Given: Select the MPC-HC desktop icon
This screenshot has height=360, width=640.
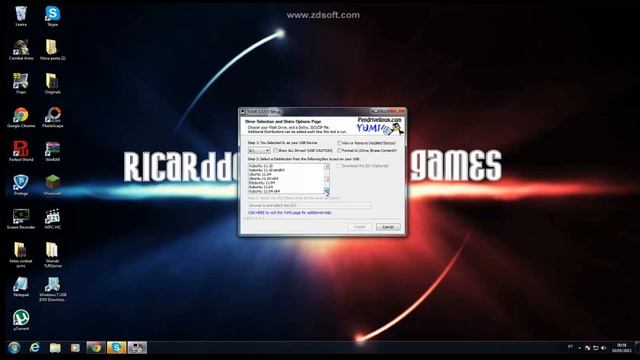Looking at the screenshot, I should tap(52, 219).
